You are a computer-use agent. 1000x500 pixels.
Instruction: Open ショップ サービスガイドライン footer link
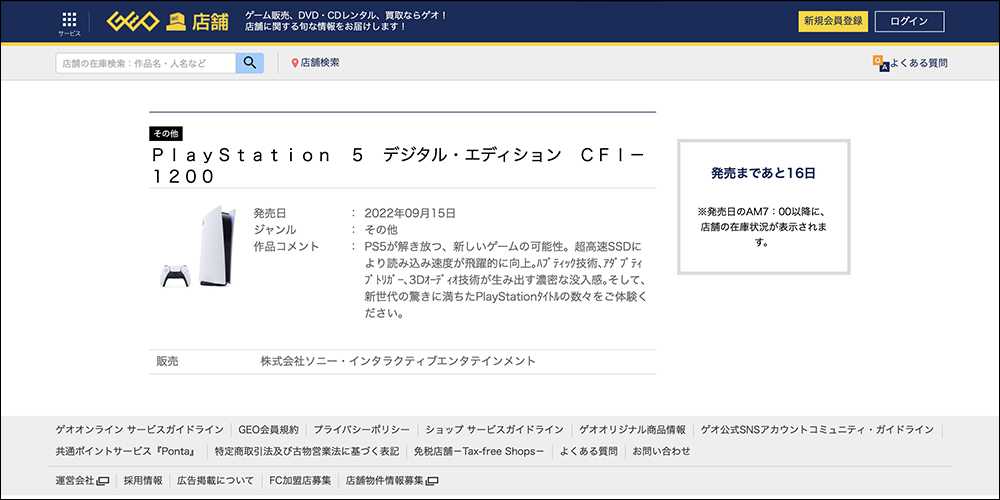[x=495, y=429]
